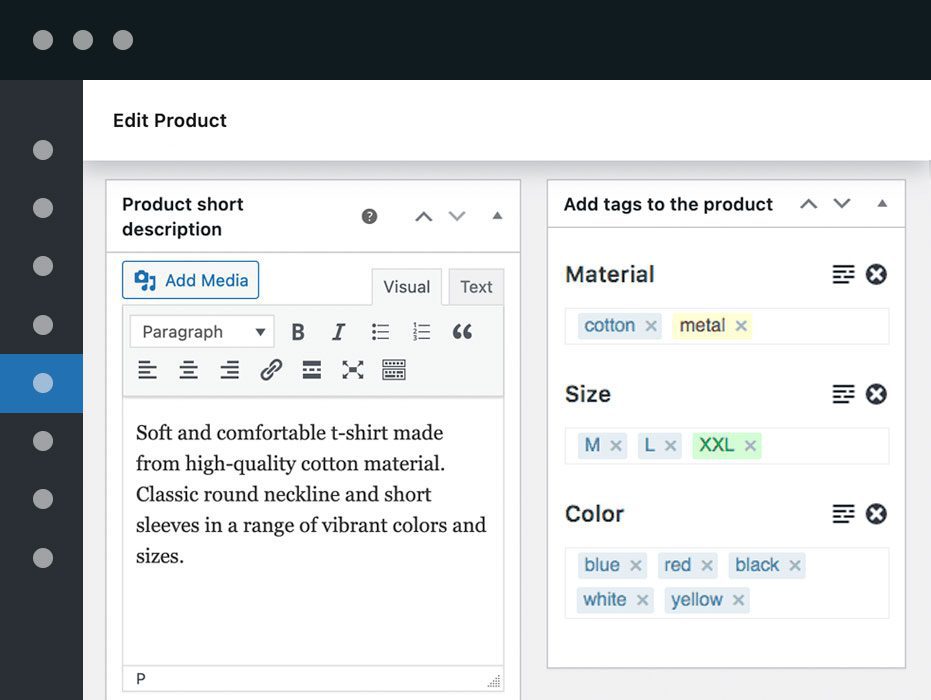Click the cotton tag label

tap(610, 326)
